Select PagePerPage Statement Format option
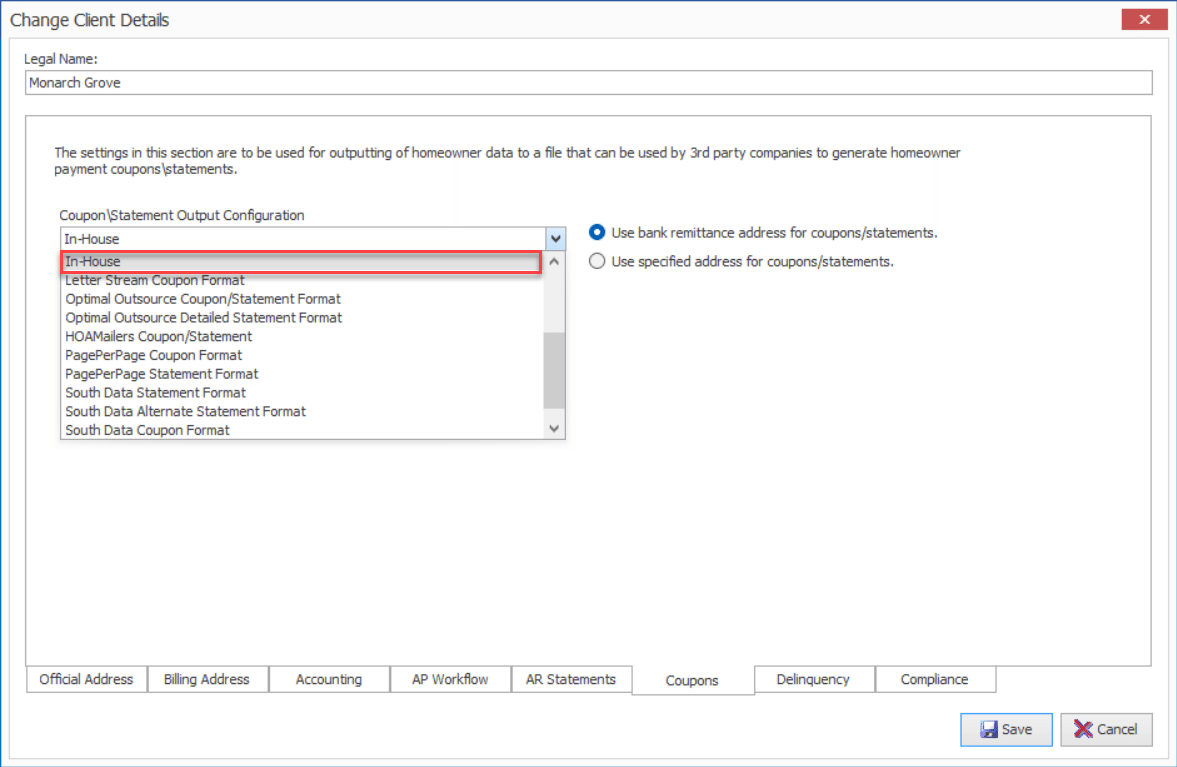The width and height of the screenshot is (1177, 767). click(x=303, y=374)
